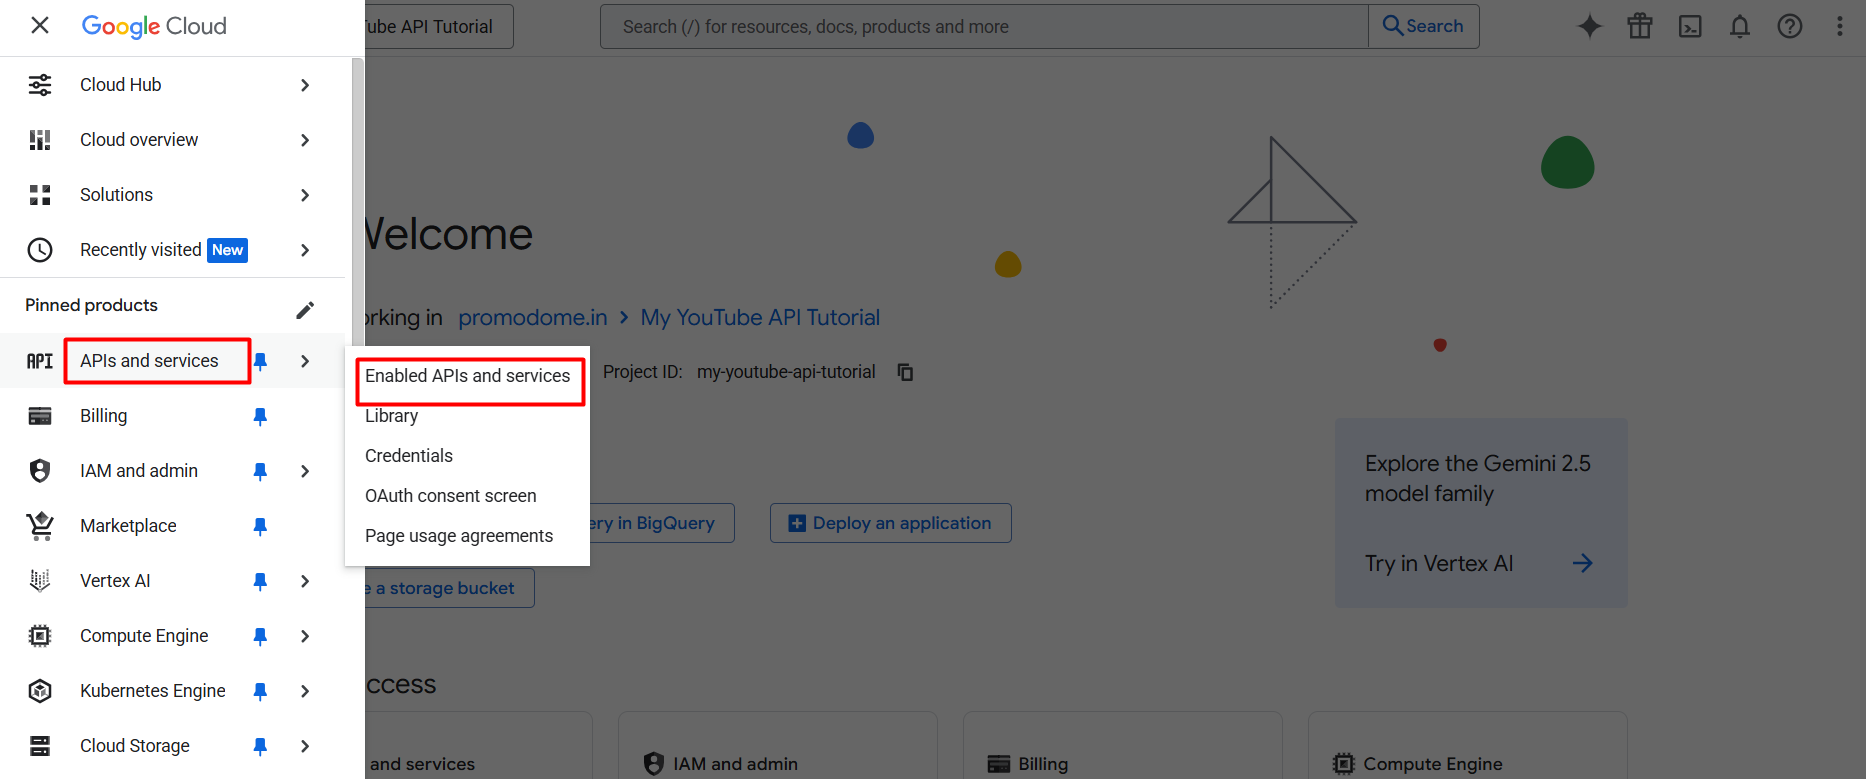Open the project selector in top bar

pyautogui.click(x=439, y=26)
